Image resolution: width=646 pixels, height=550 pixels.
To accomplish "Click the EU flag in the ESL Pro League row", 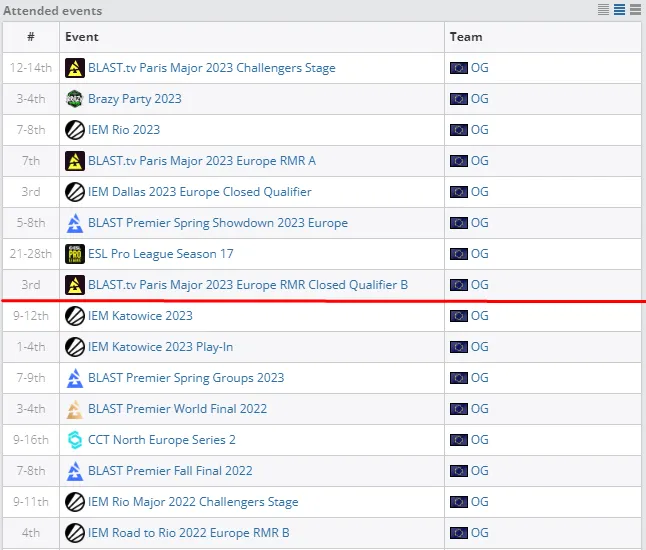I will coord(459,254).
